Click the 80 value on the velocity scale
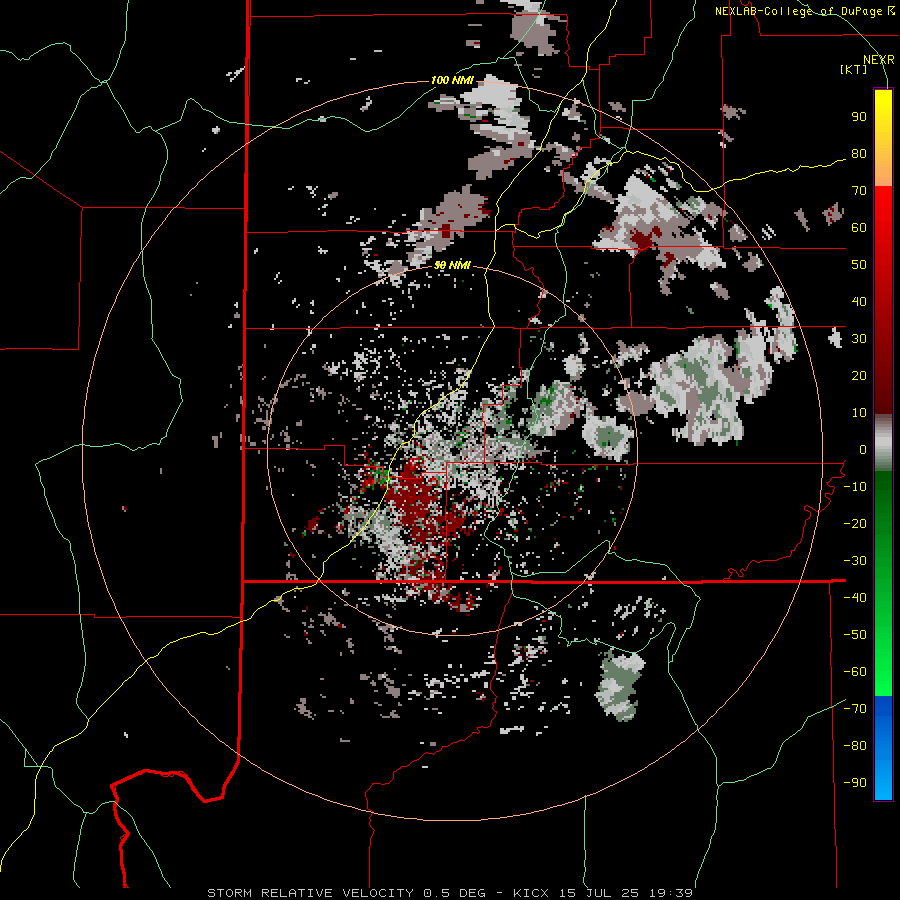The height and width of the screenshot is (900, 900). point(859,154)
